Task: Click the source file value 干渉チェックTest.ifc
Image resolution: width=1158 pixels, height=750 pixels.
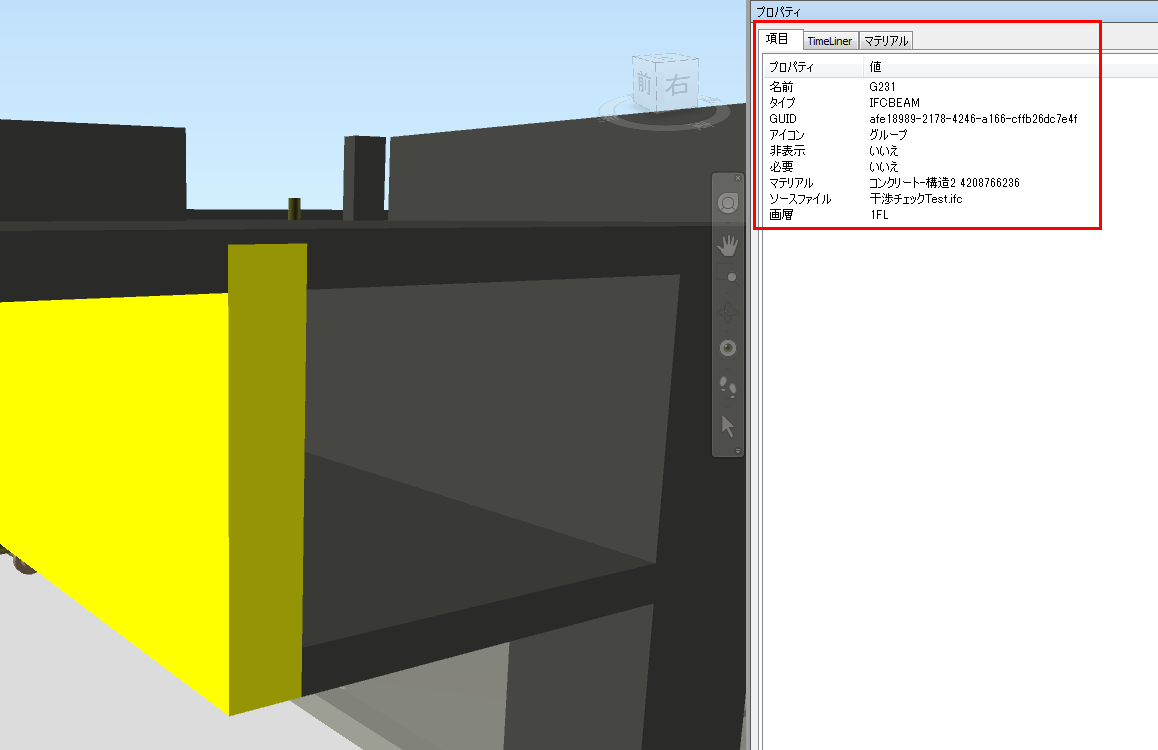Action: point(916,198)
